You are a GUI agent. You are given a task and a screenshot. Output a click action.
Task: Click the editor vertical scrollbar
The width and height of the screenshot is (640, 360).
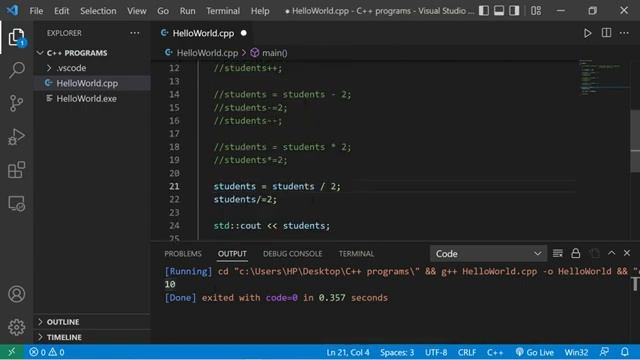pos(635,141)
